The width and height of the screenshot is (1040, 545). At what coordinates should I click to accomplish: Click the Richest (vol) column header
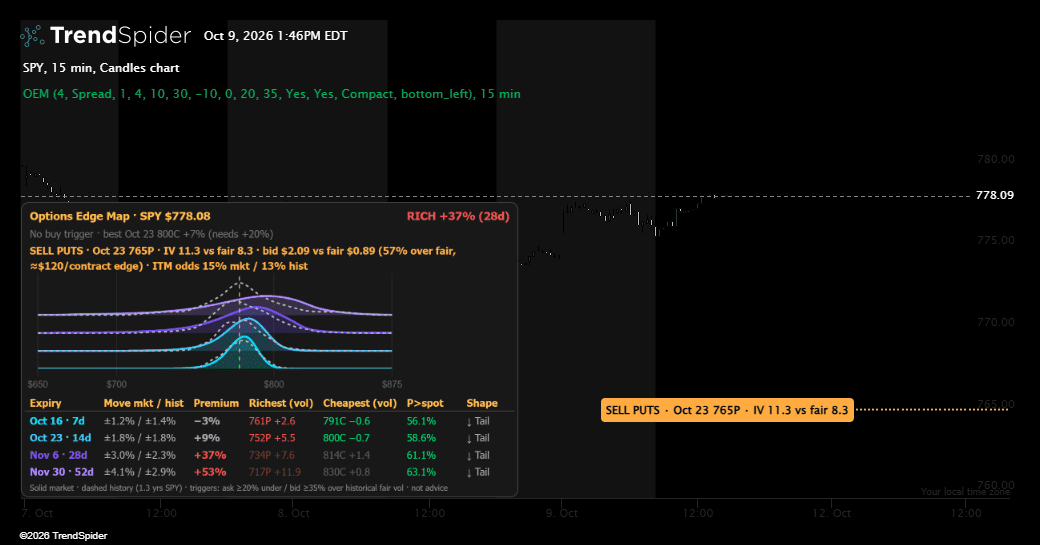[x=281, y=403]
